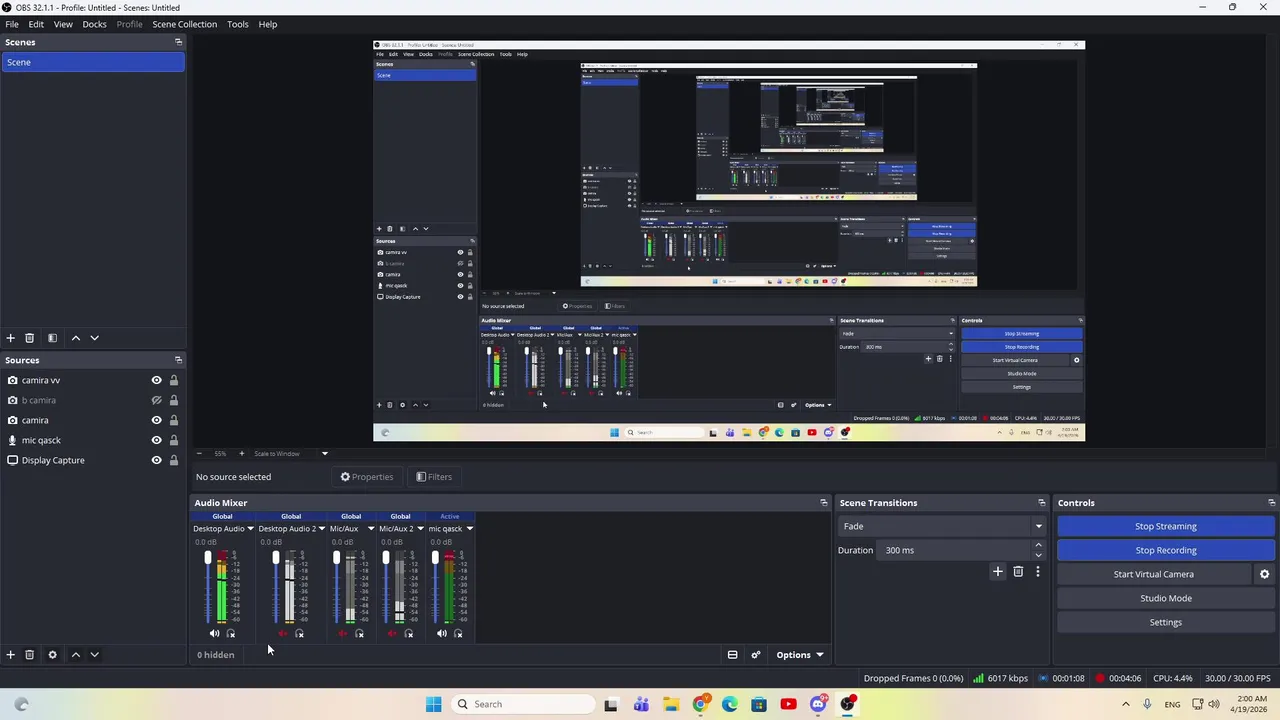The height and width of the screenshot is (720, 1280).
Task: Open the File menu
Action: (x=12, y=24)
